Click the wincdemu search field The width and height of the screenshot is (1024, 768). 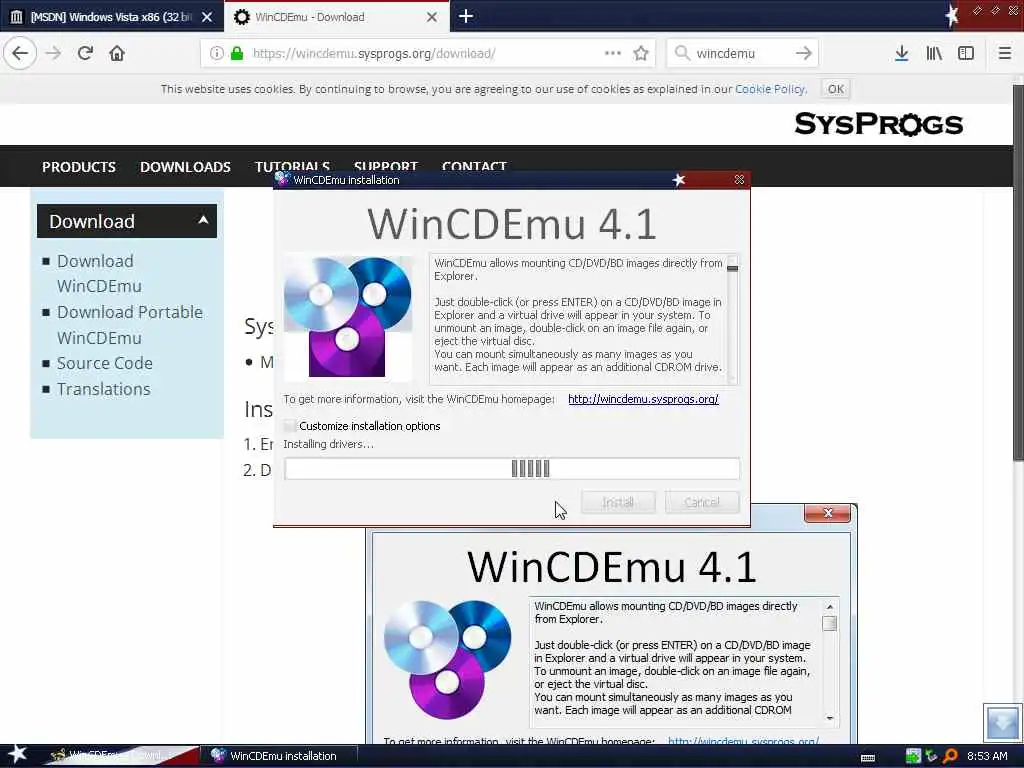(x=741, y=53)
